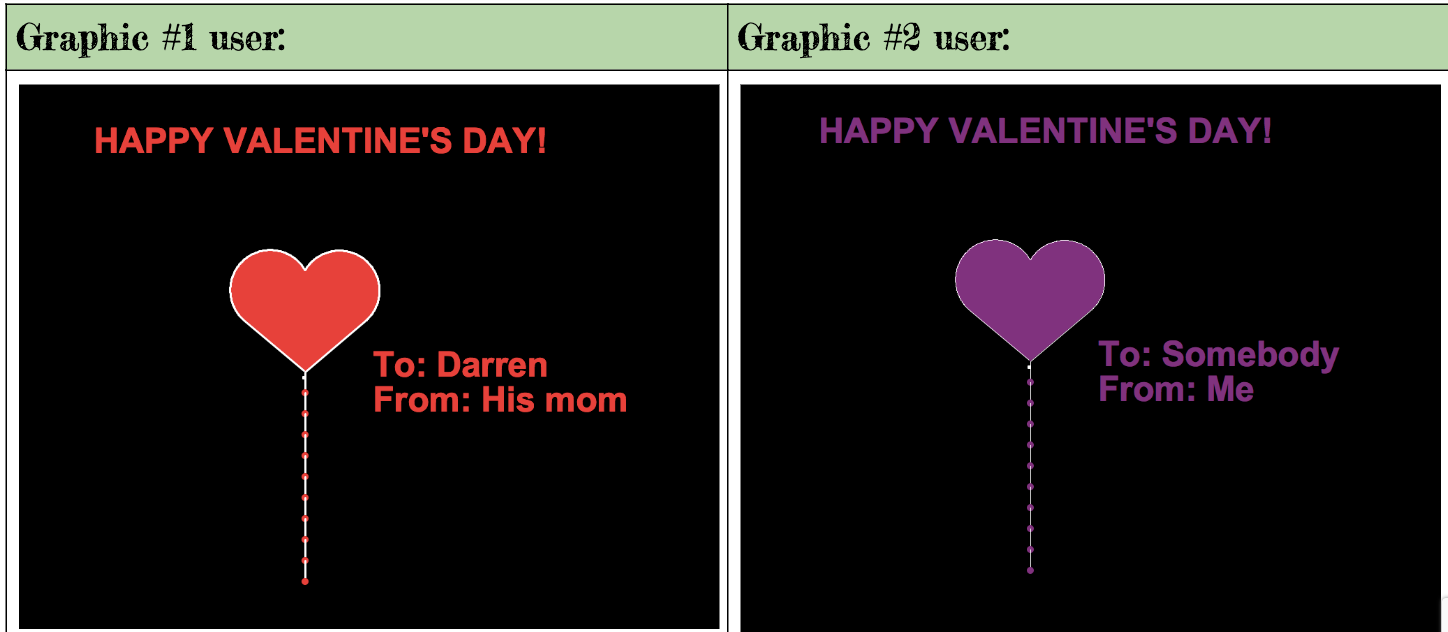Select the "From: His mom" text line
The height and width of the screenshot is (632, 1448).
[500, 401]
